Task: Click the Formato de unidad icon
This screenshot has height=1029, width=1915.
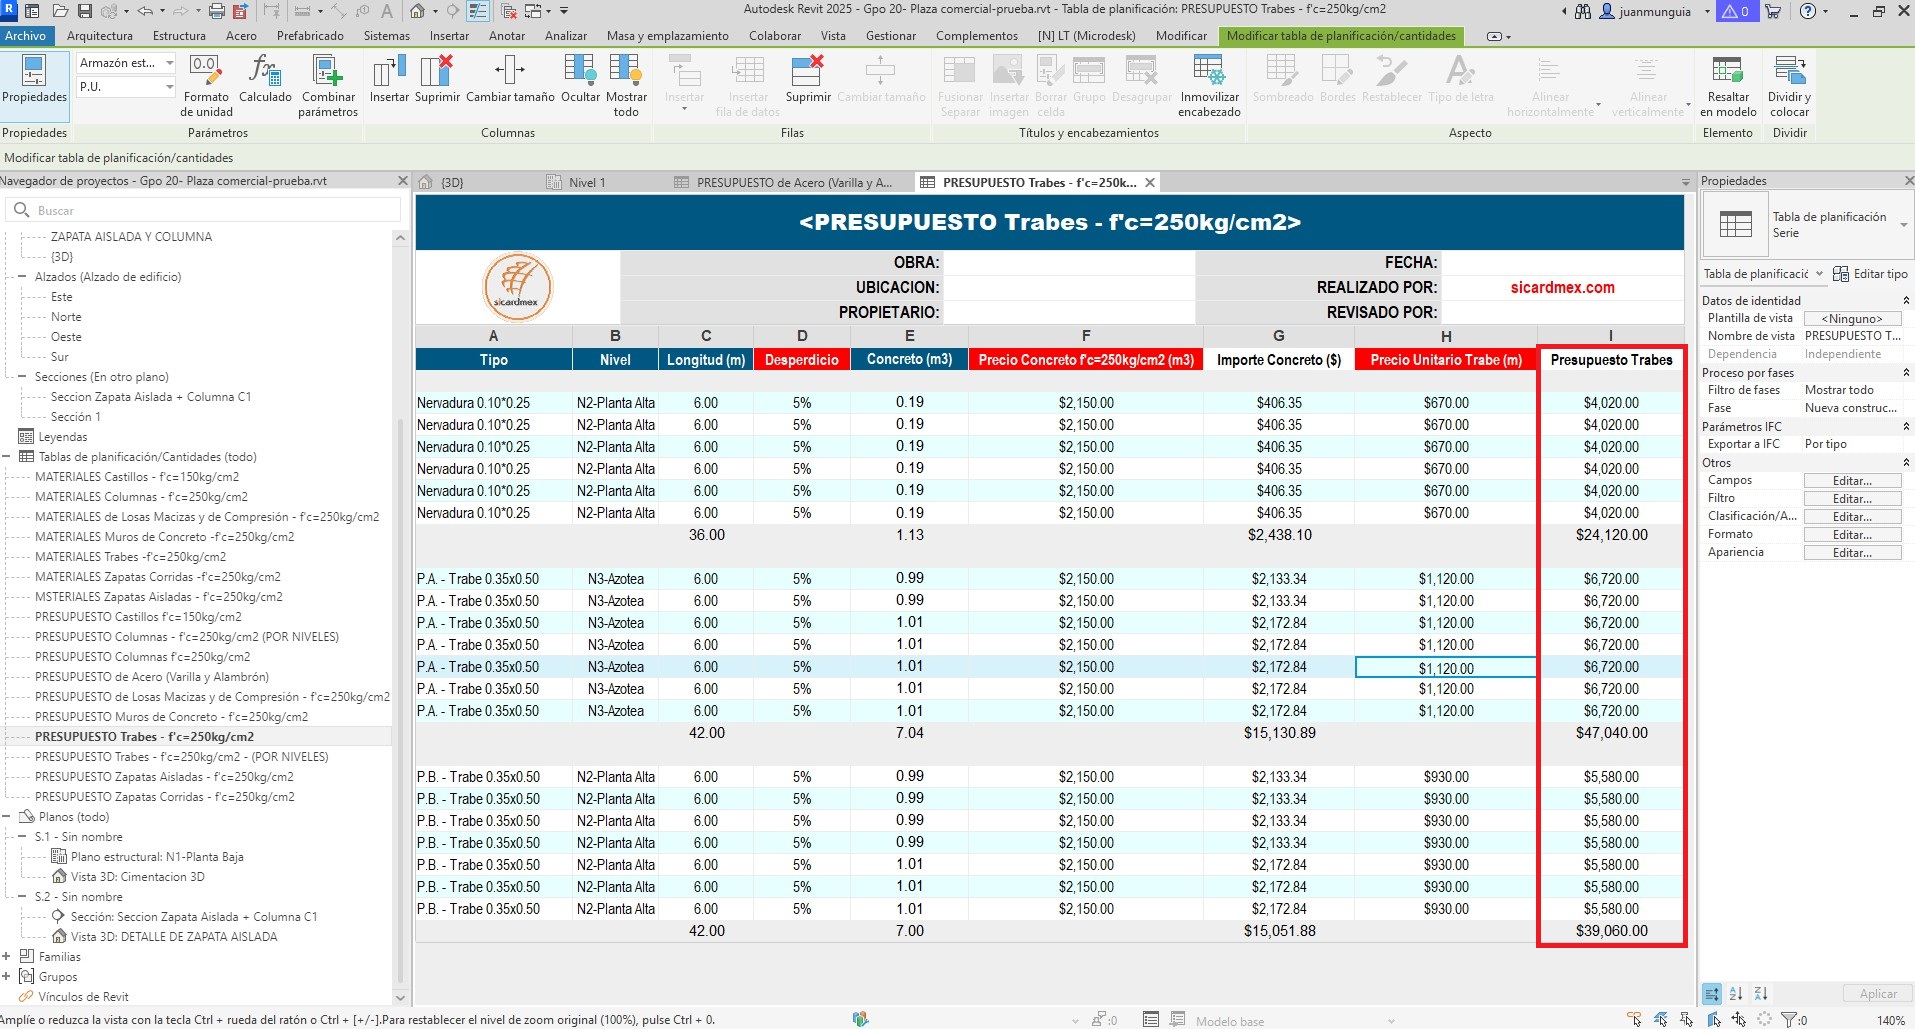Action: (x=206, y=72)
